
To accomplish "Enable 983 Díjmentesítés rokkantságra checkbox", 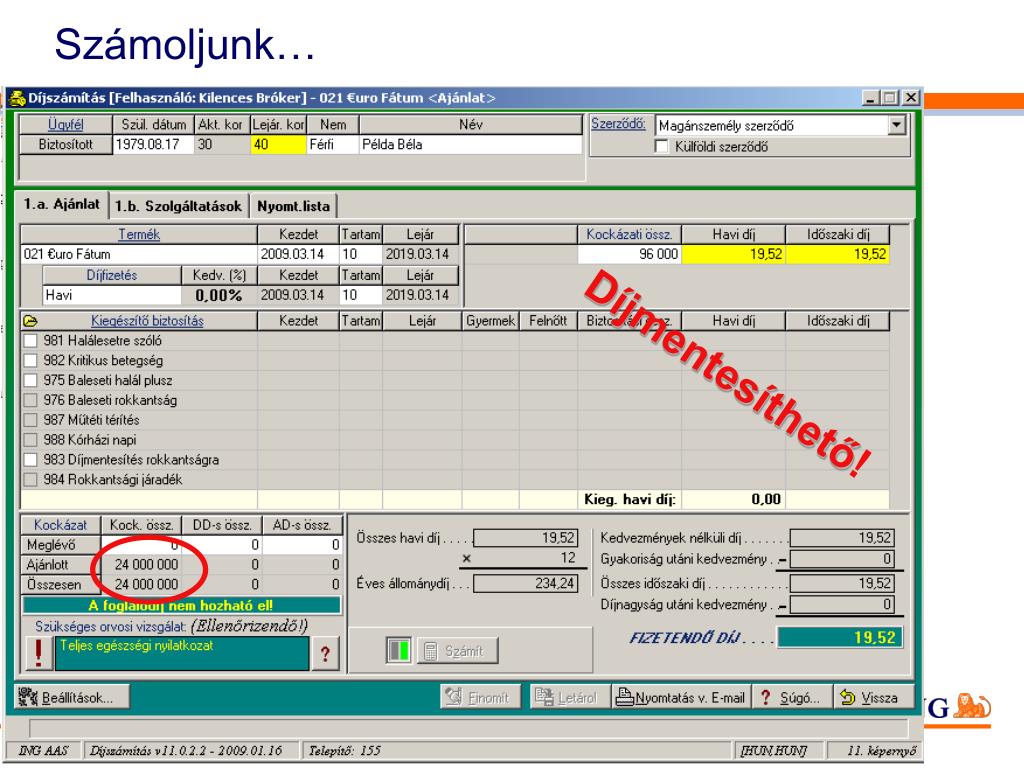I will pyautogui.click(x=30, y=460).
